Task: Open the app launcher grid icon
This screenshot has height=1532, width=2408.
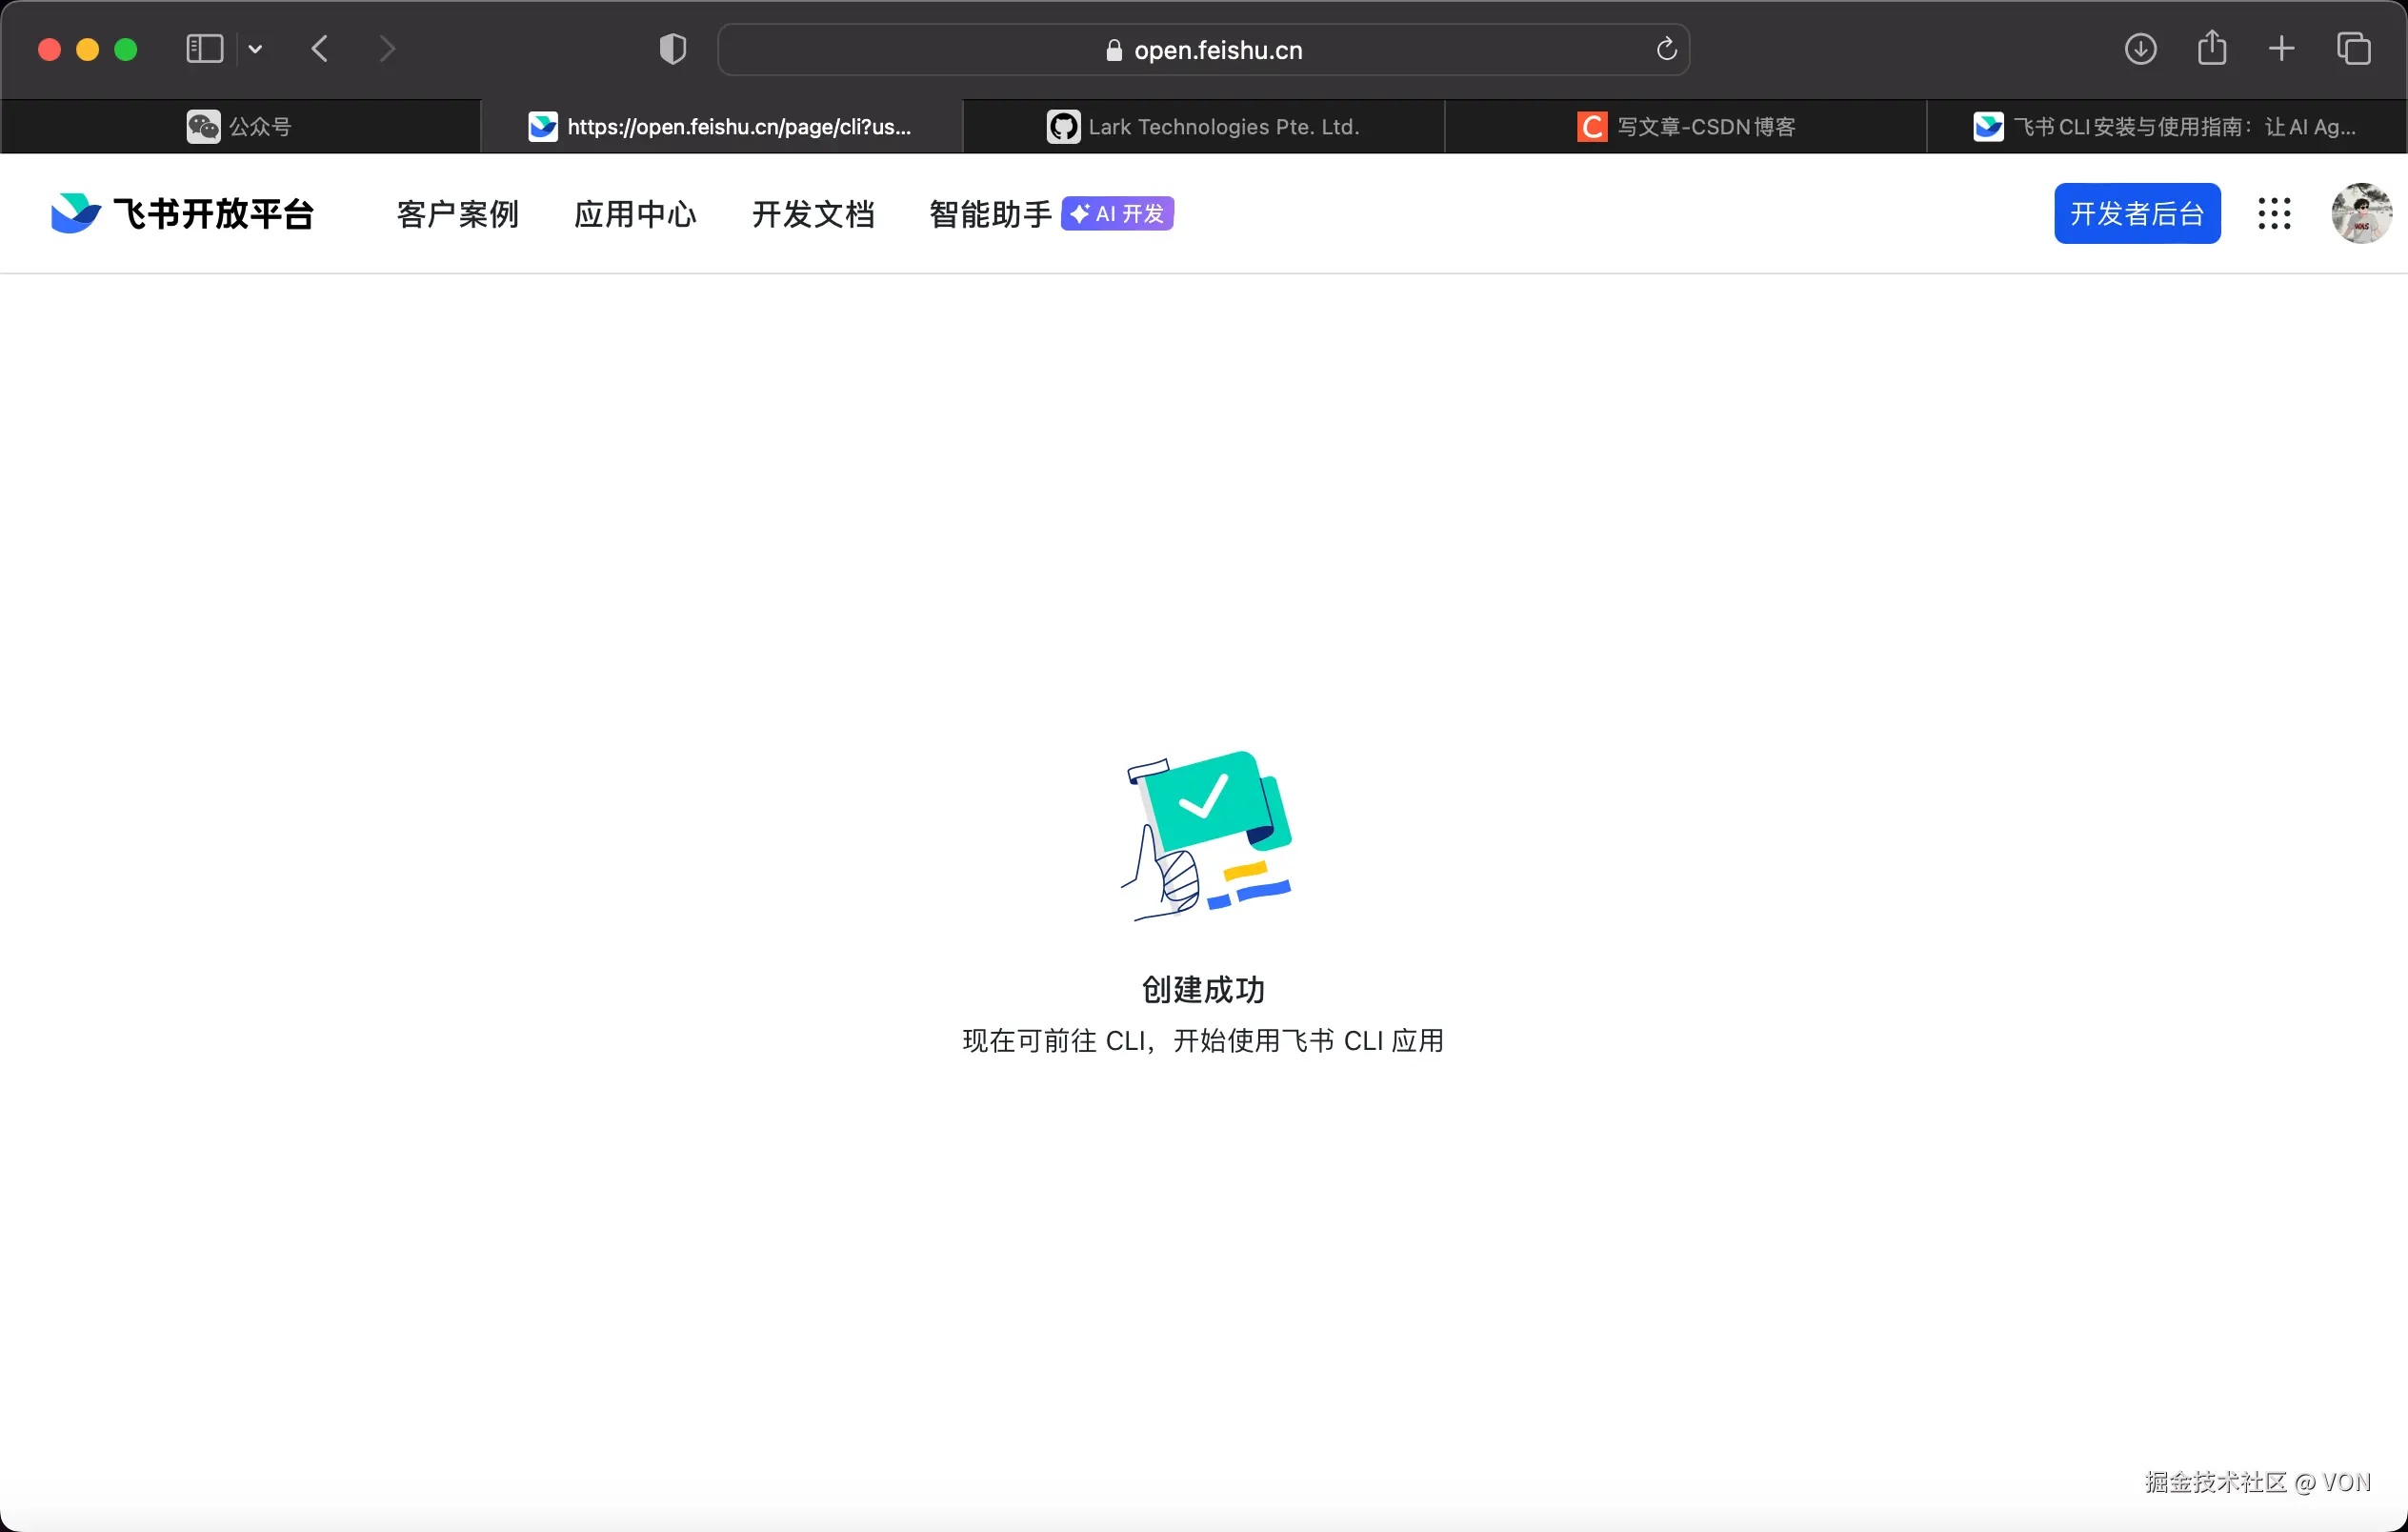Action: (2274, 213)
